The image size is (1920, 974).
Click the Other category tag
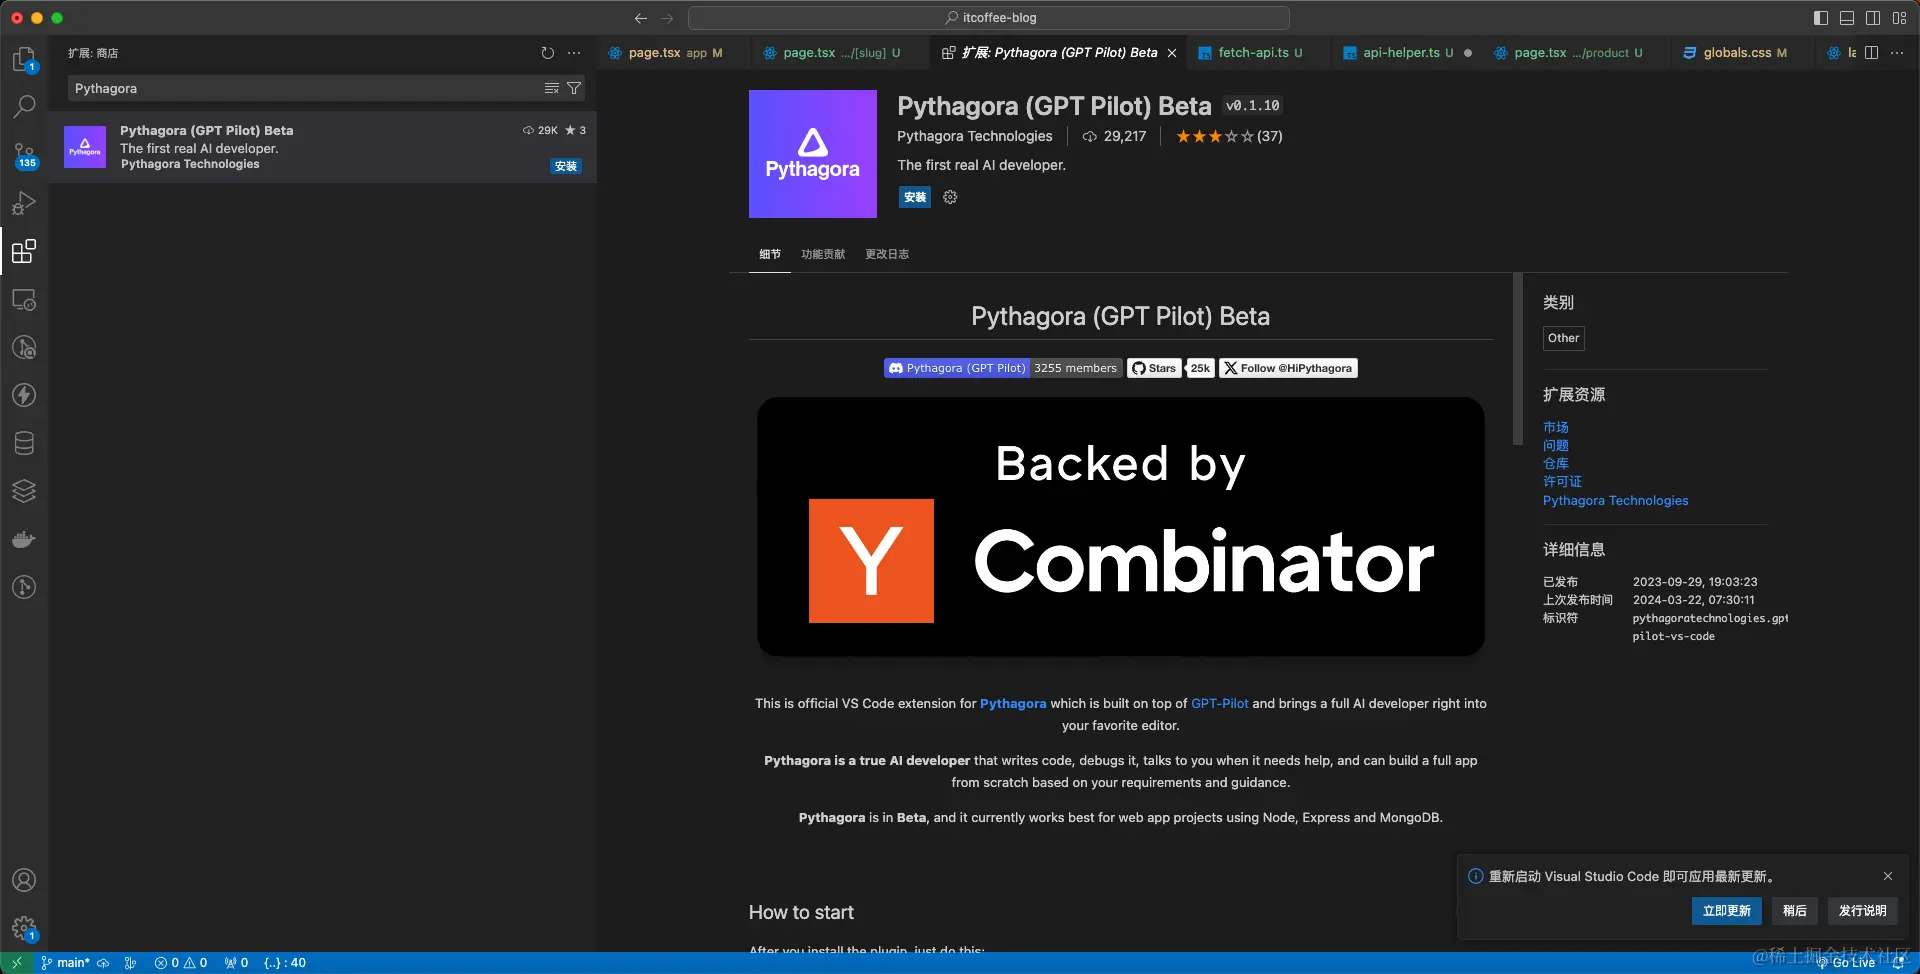(1564, 338)
